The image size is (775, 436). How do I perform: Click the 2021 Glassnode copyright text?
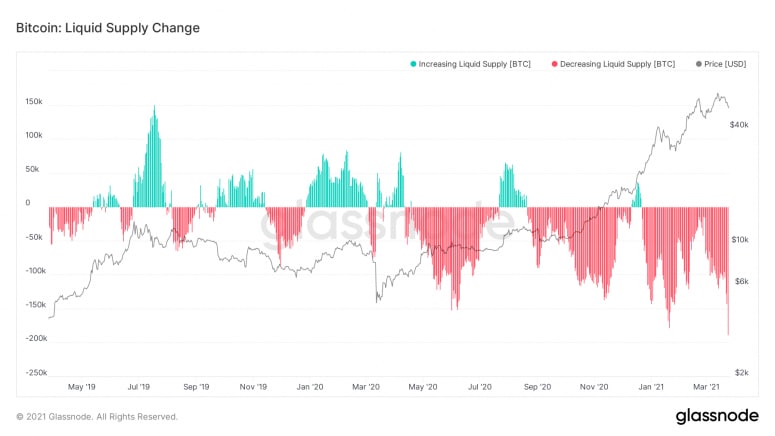(x=97, y=416)
